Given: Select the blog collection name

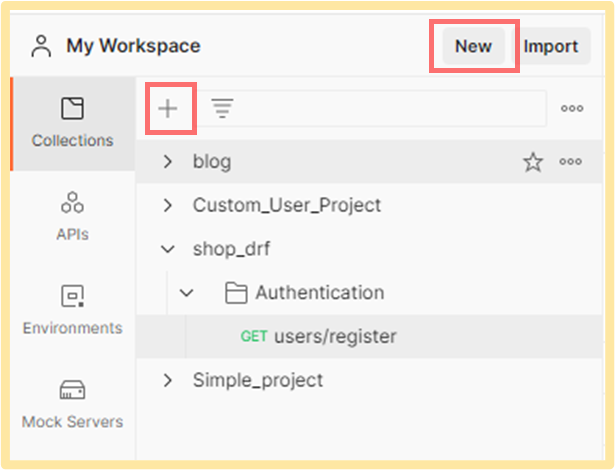Looking at the screenshot, I should (212, 162).
